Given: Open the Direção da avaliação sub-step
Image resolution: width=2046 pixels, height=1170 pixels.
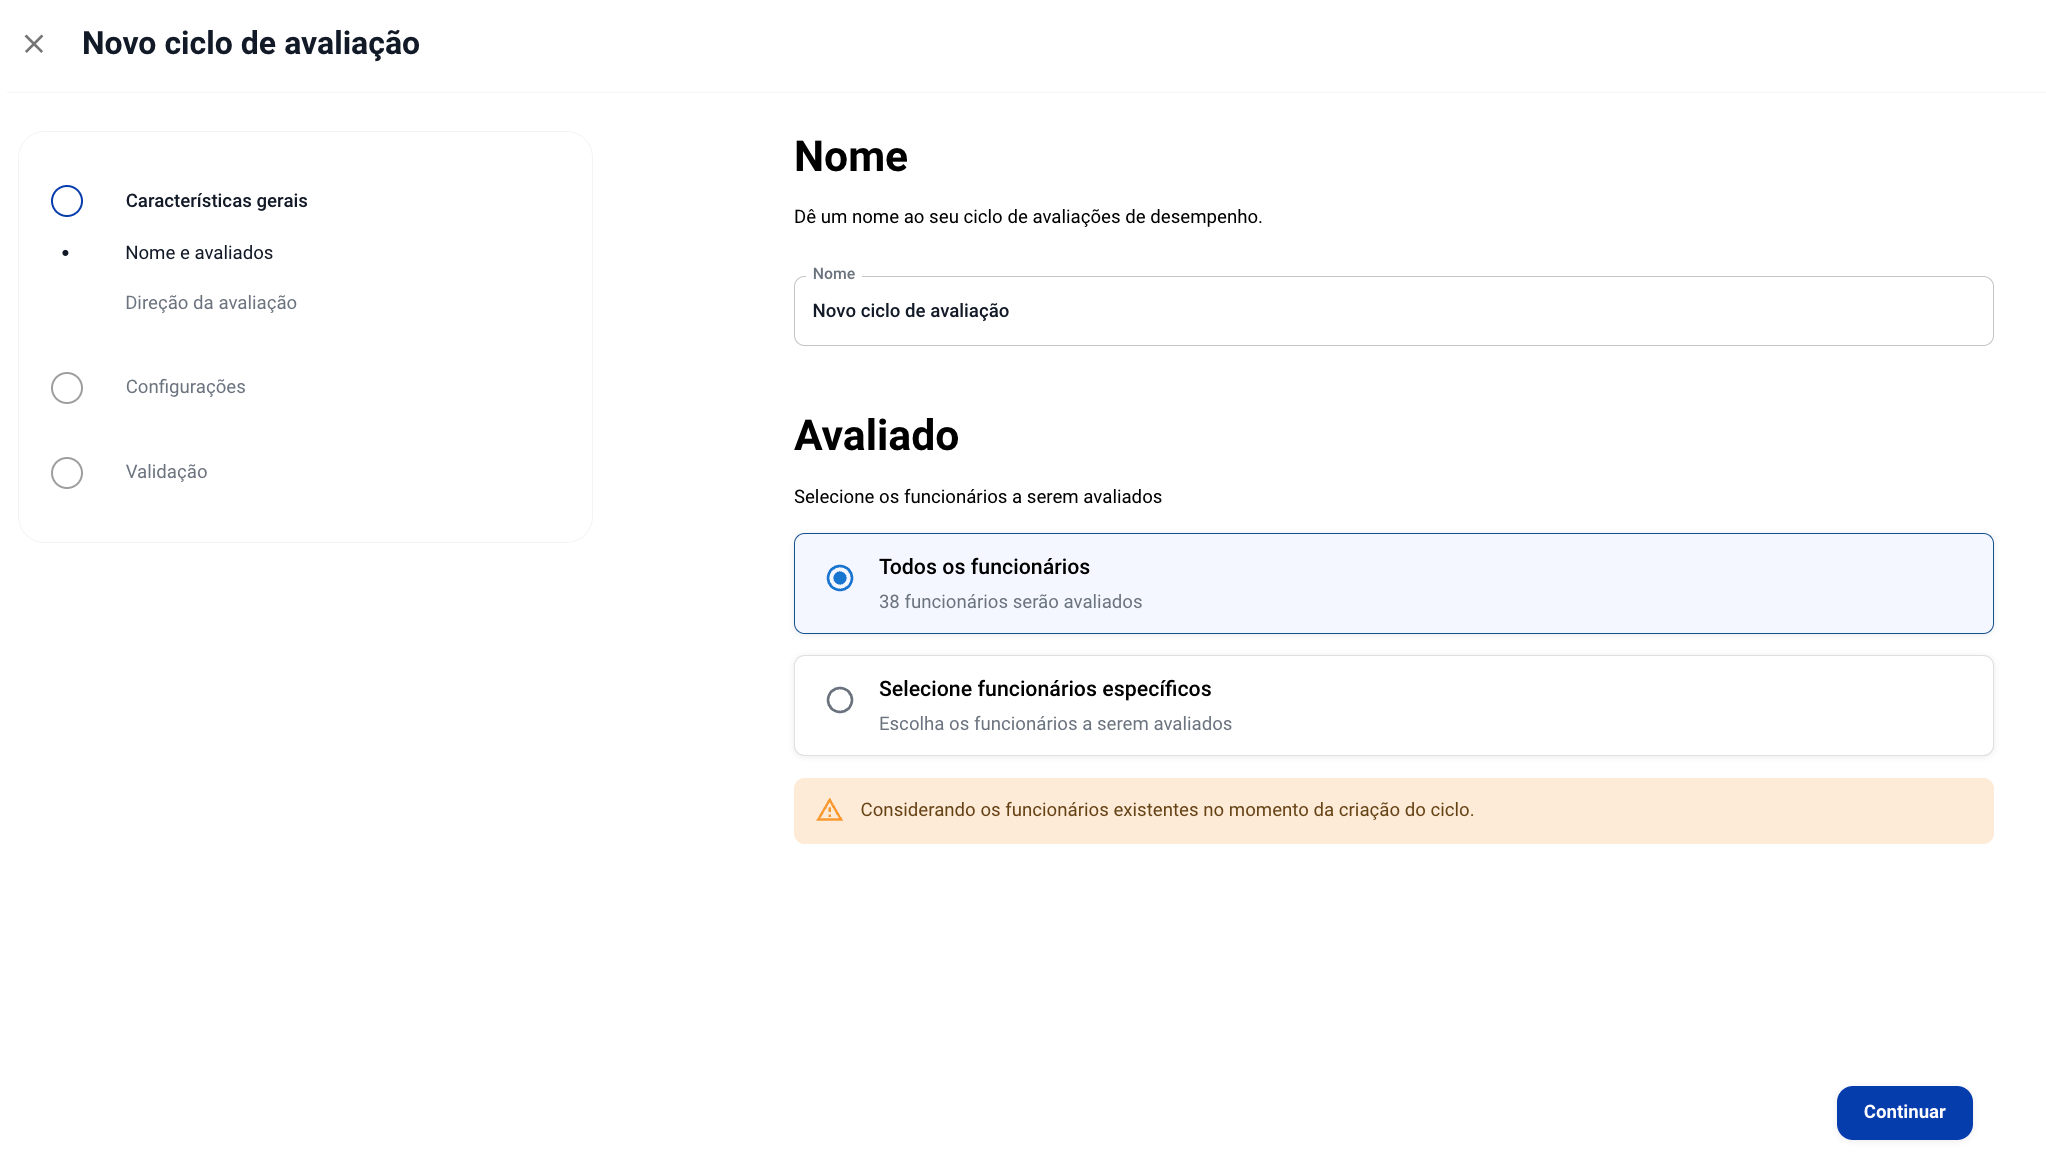Looking at the screenshot, I should [211, 303].
